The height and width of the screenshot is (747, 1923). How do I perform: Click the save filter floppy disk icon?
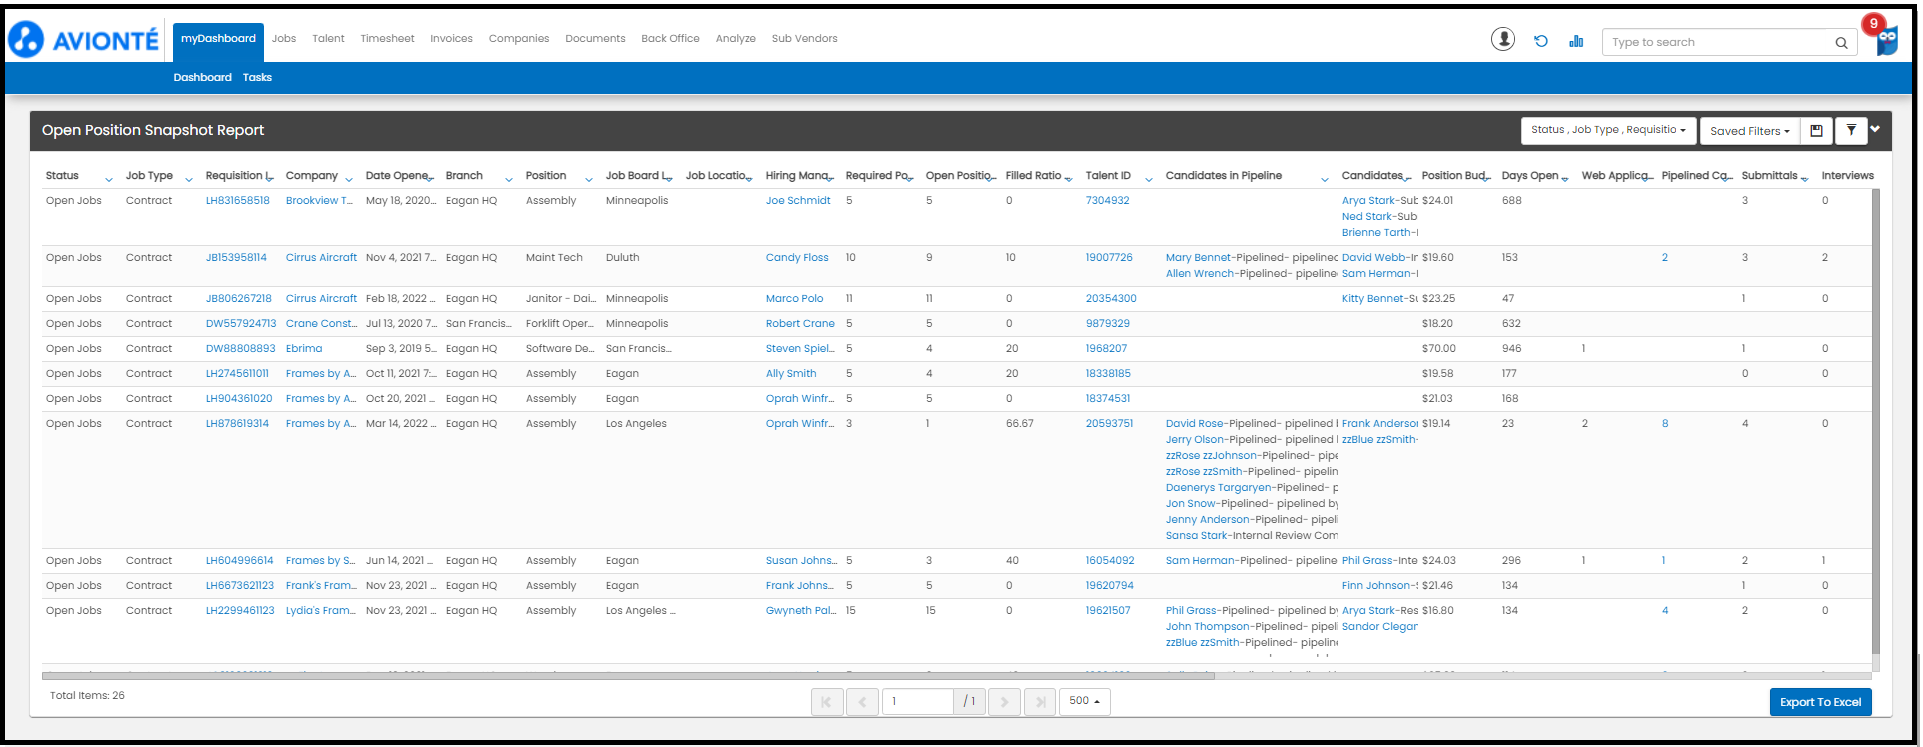(x=1816, y=130)
